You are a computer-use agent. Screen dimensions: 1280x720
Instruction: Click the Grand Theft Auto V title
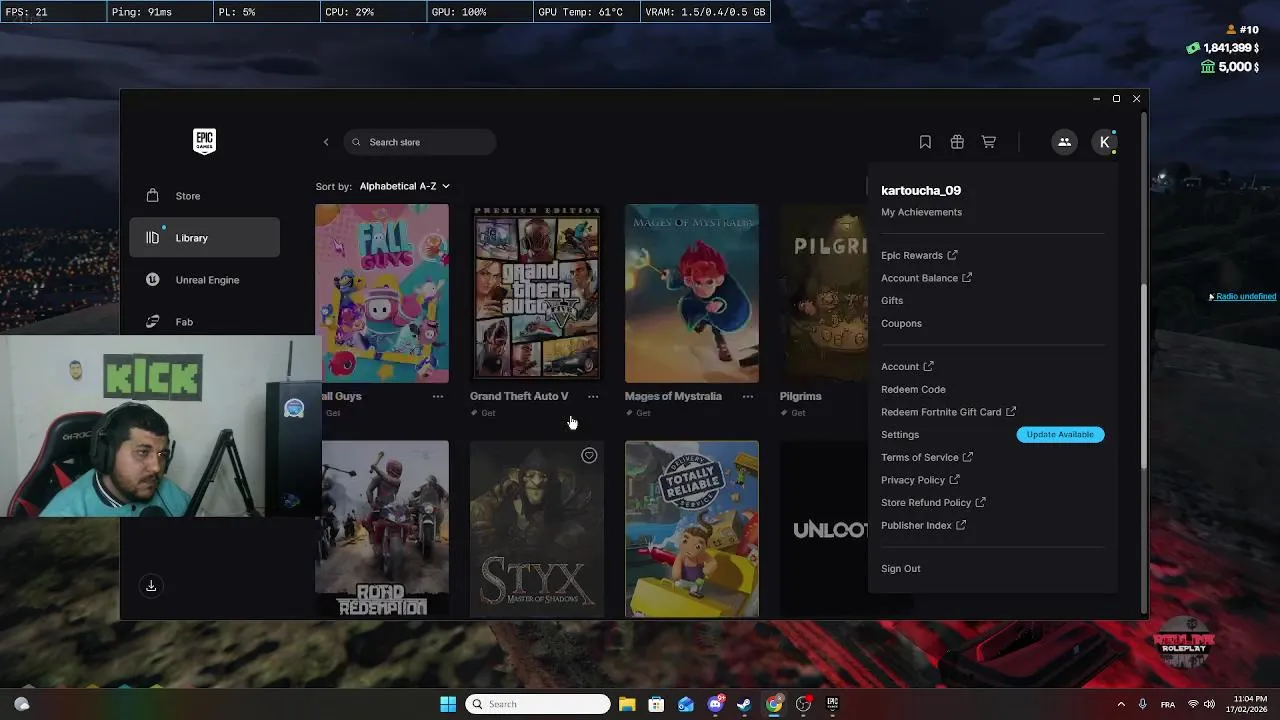(519, 396)
